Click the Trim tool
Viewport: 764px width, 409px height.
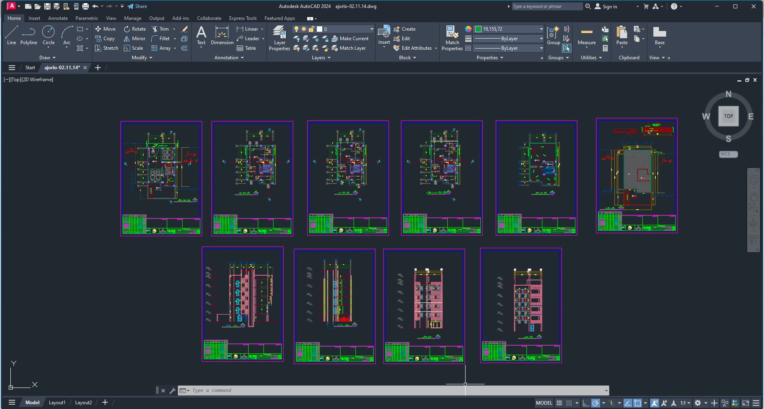[x=160, y=29]
